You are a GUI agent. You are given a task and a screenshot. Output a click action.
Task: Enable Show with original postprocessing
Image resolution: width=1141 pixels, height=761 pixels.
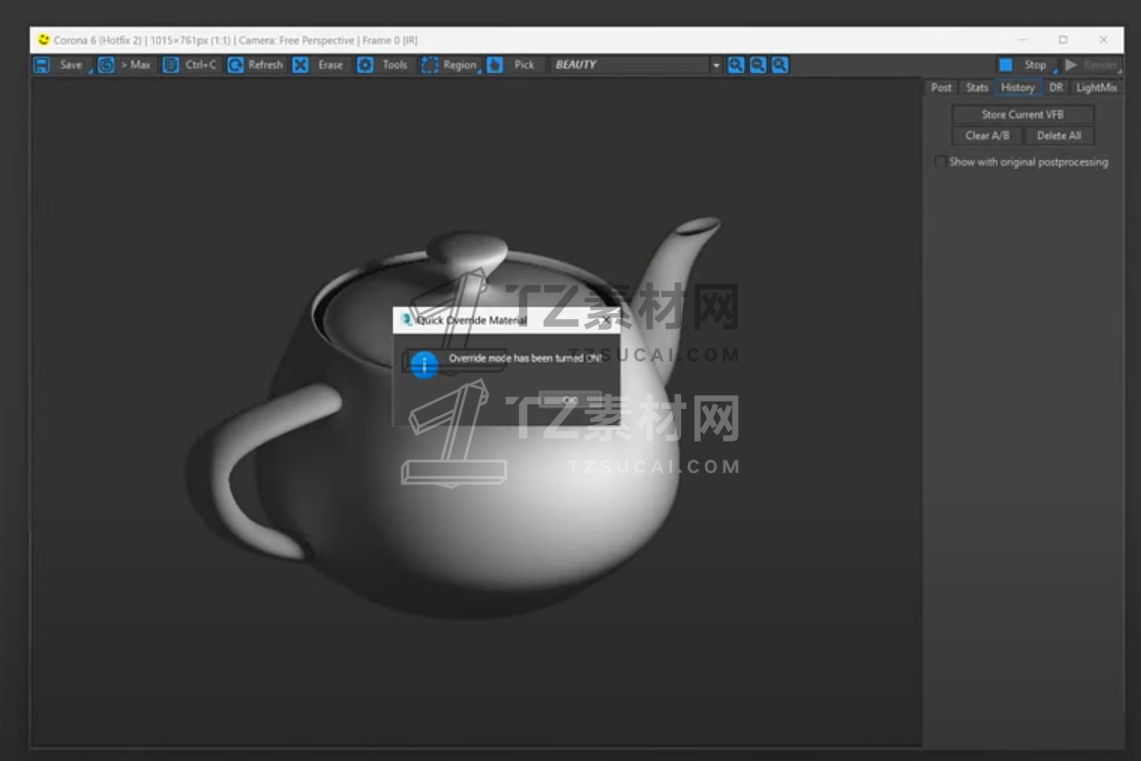940,162
